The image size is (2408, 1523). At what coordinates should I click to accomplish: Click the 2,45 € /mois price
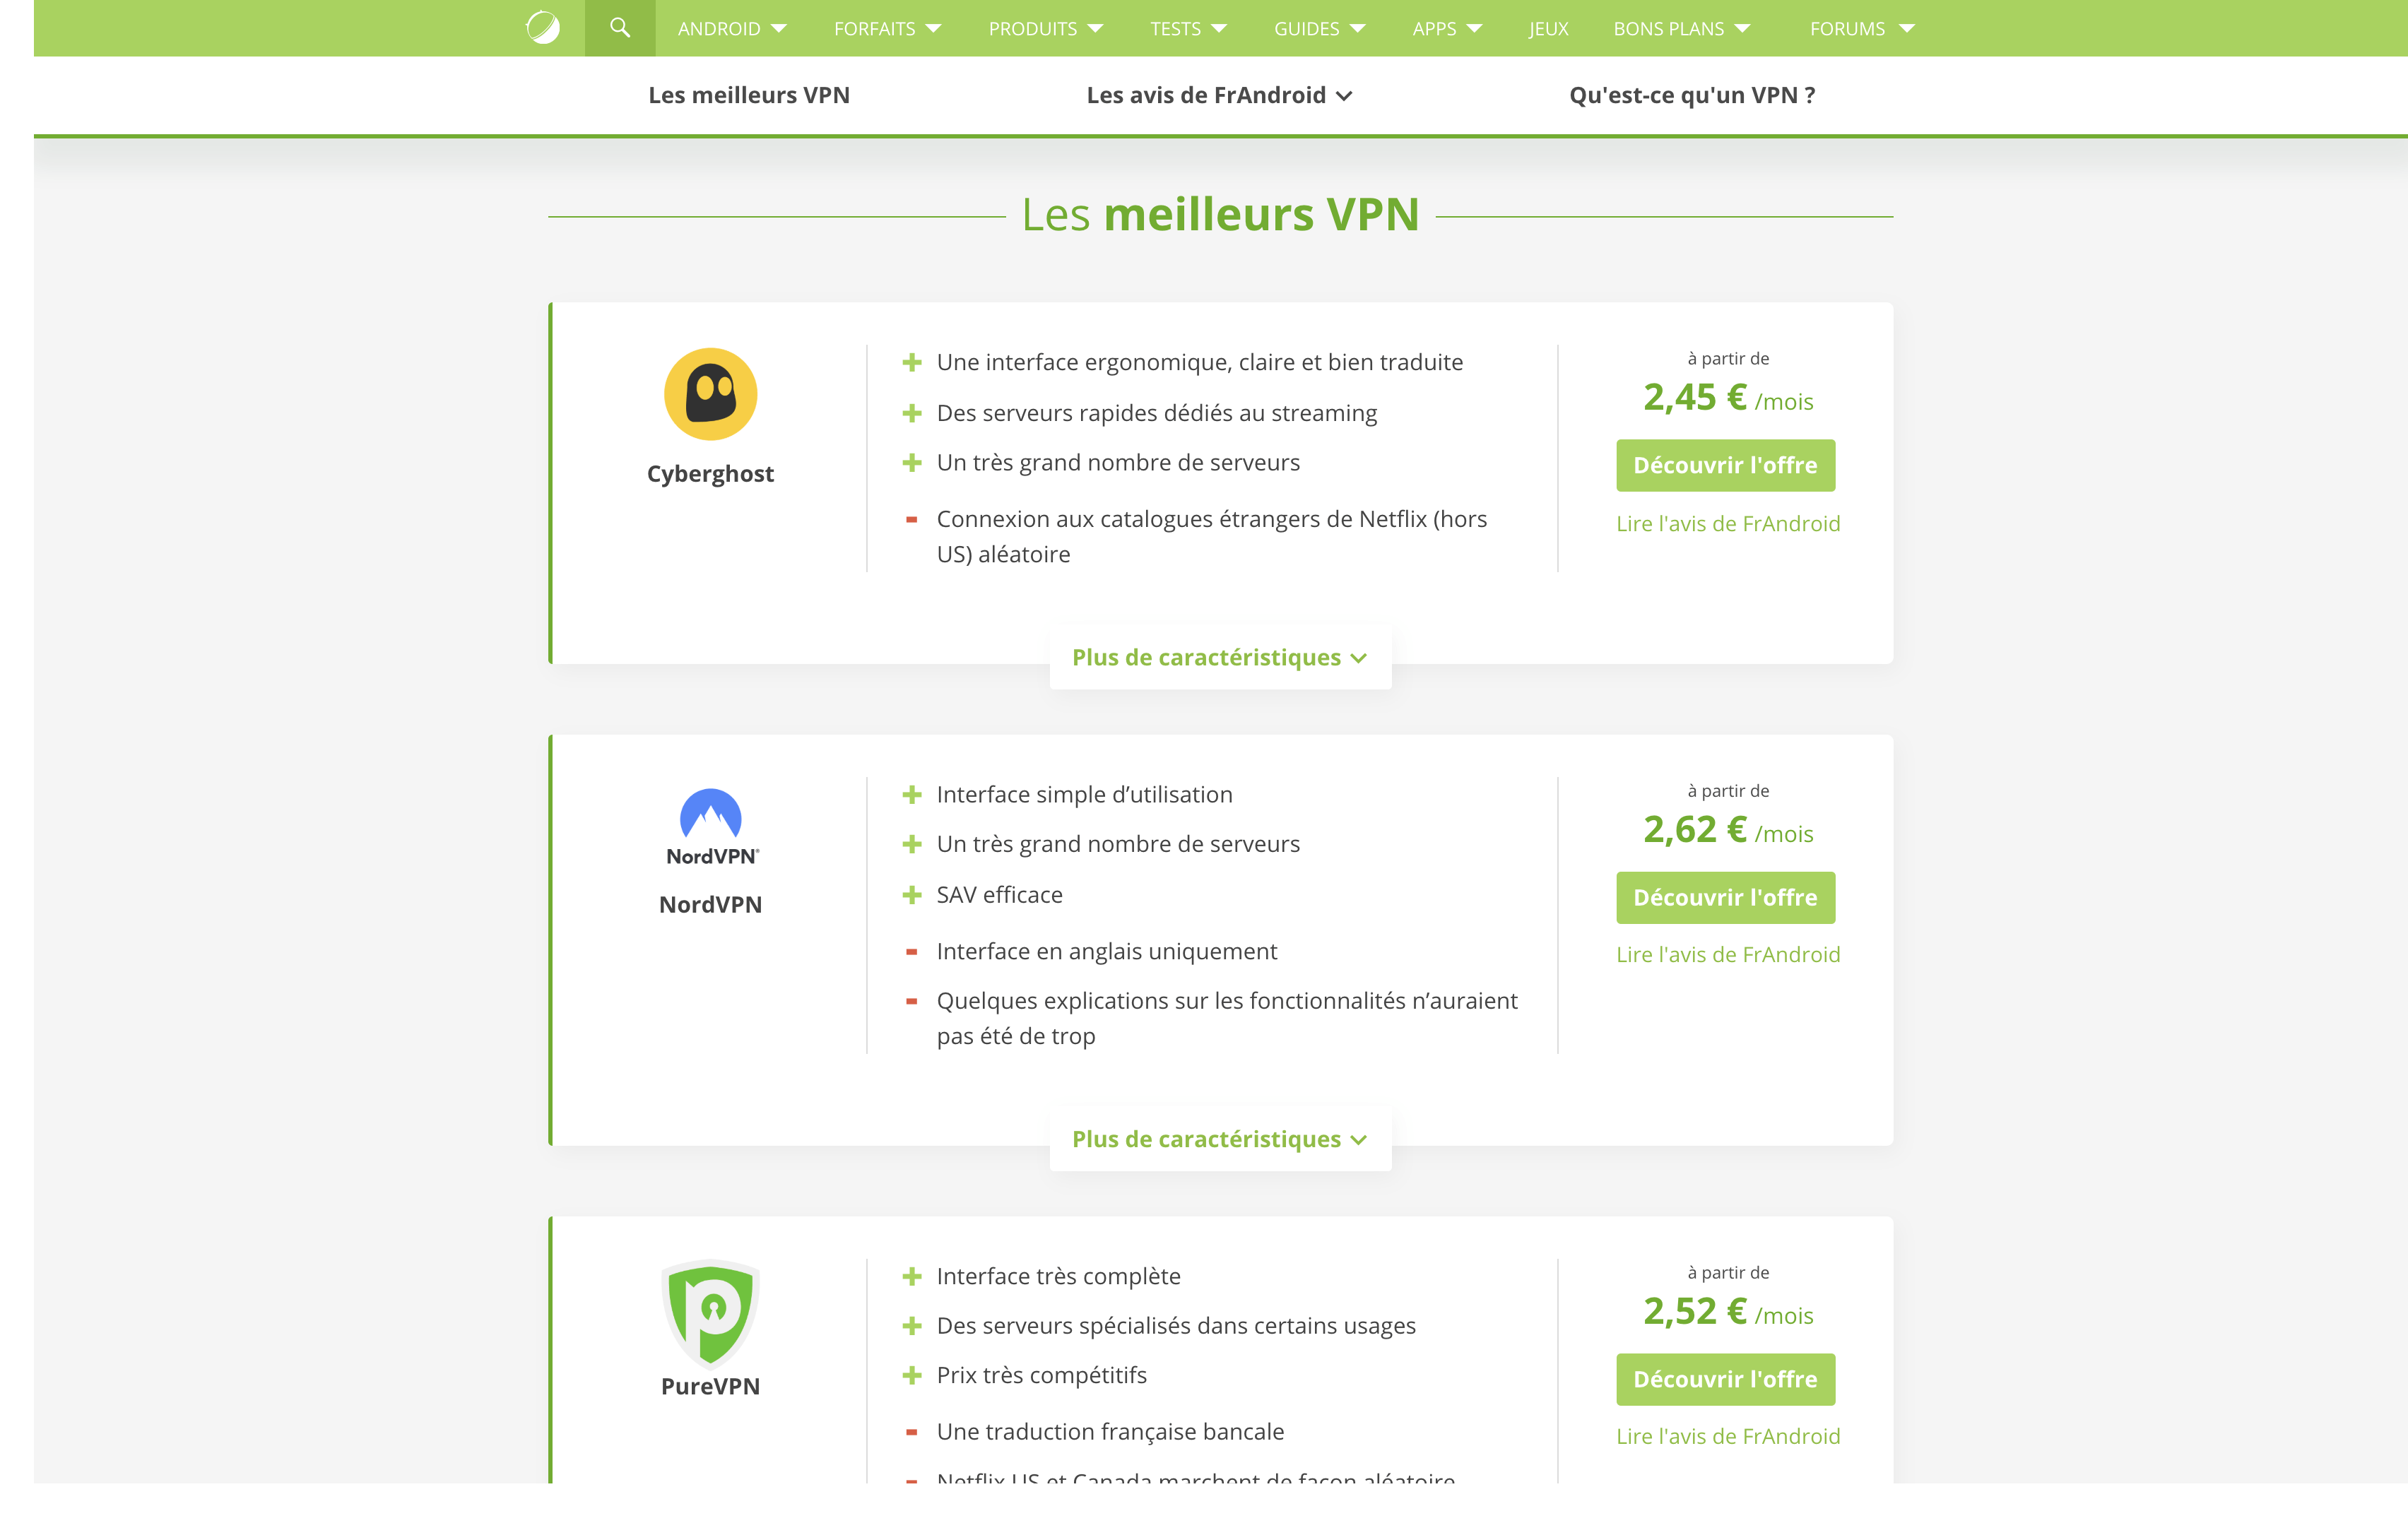(x=1728, y=398)
